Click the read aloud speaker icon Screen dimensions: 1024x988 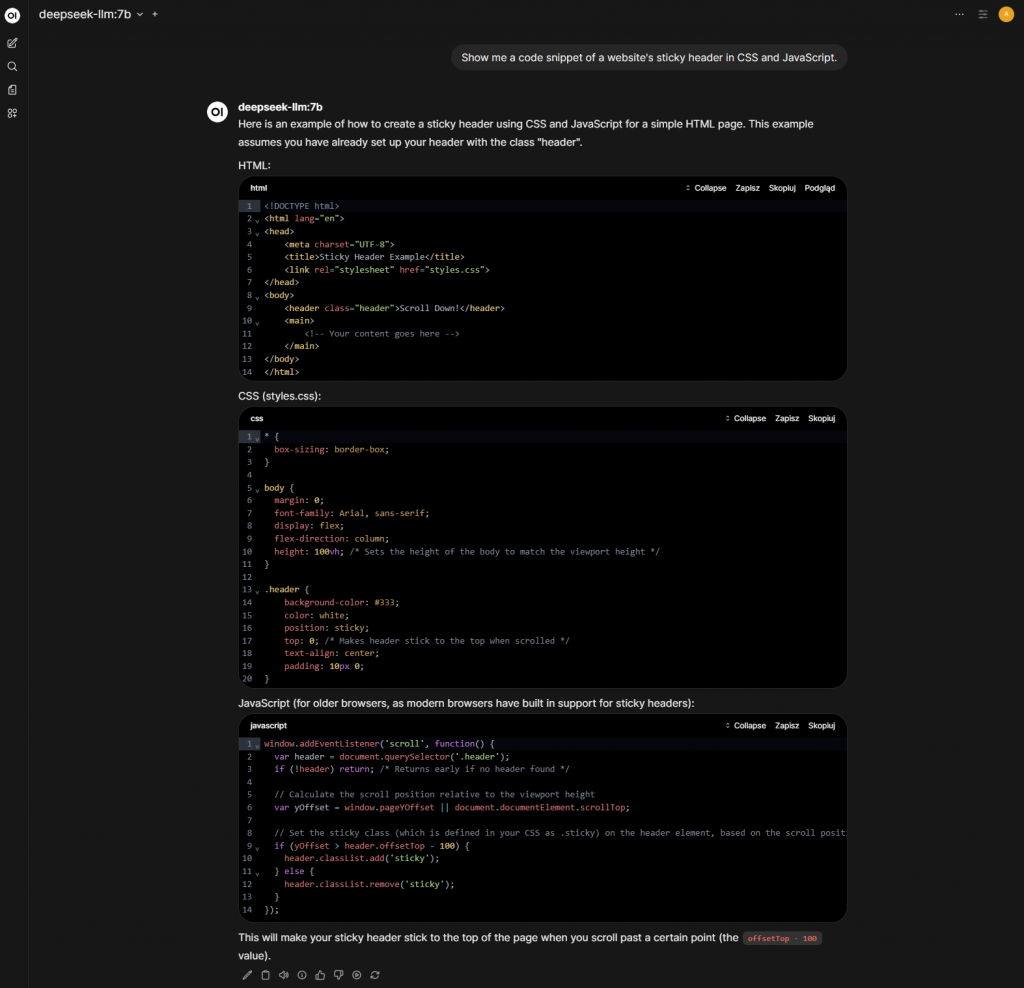pyautogui.click(x=283, y=975)
